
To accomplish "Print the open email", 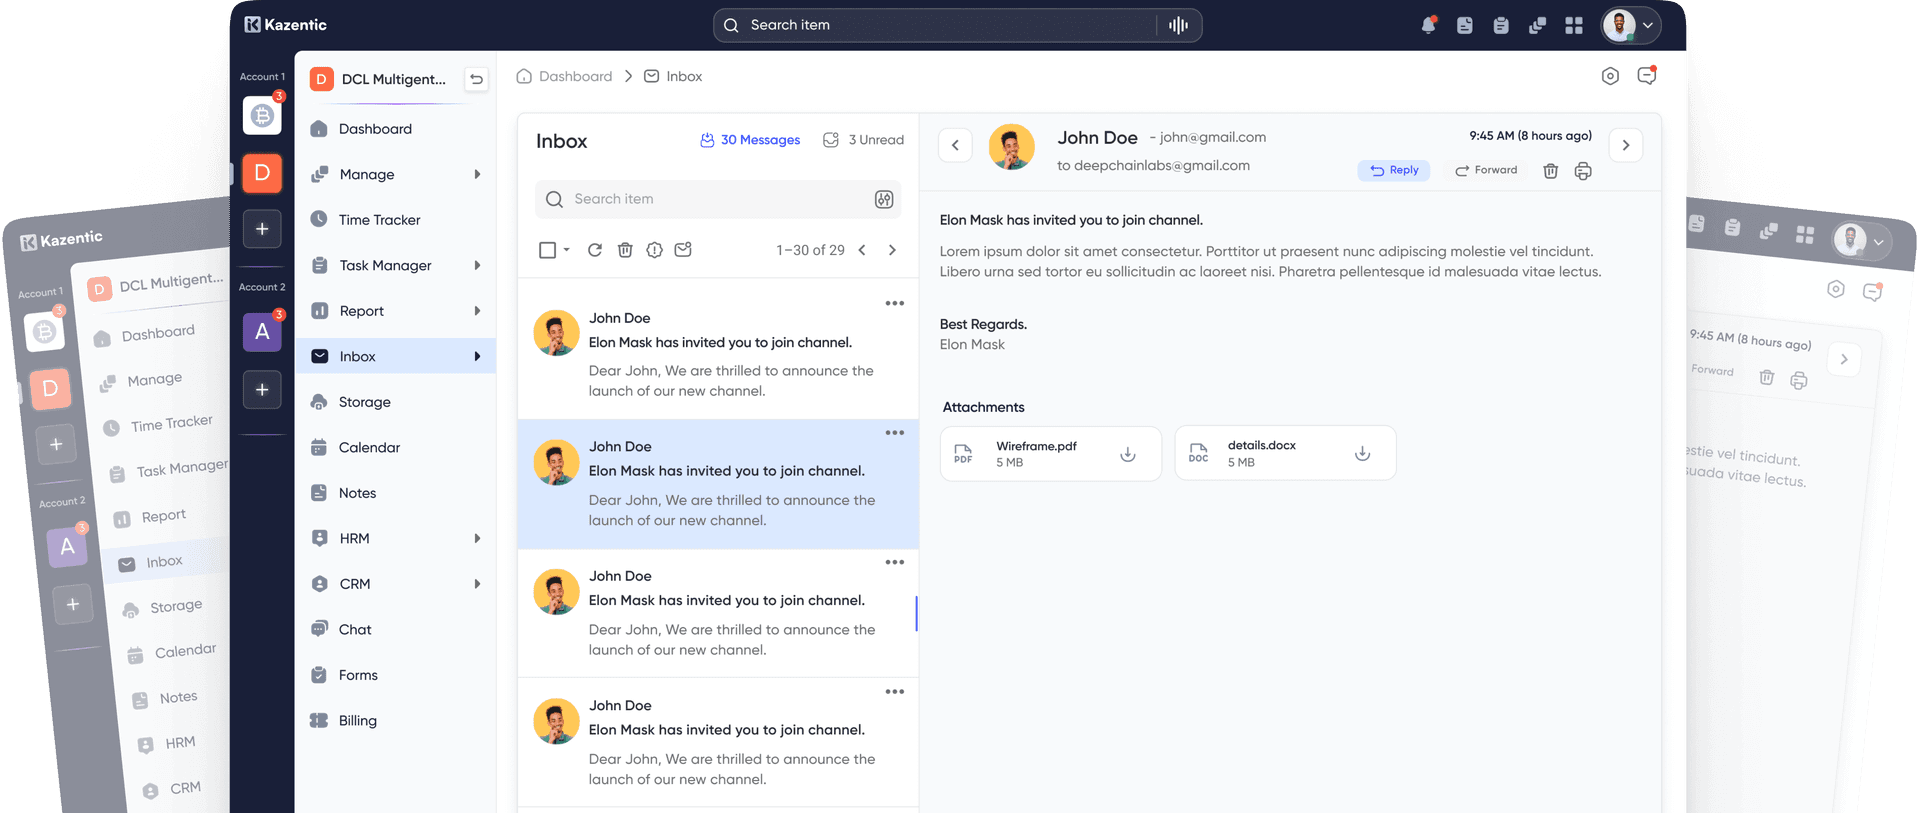I will [1583, 171].
